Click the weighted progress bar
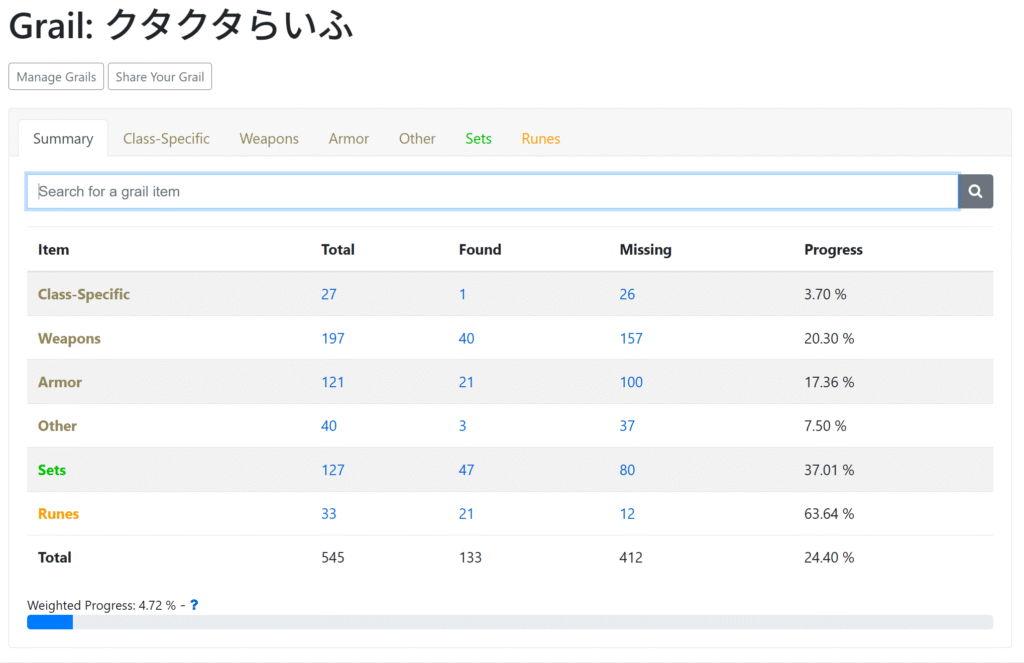1024x663 pixels. [x=509, y=622]
